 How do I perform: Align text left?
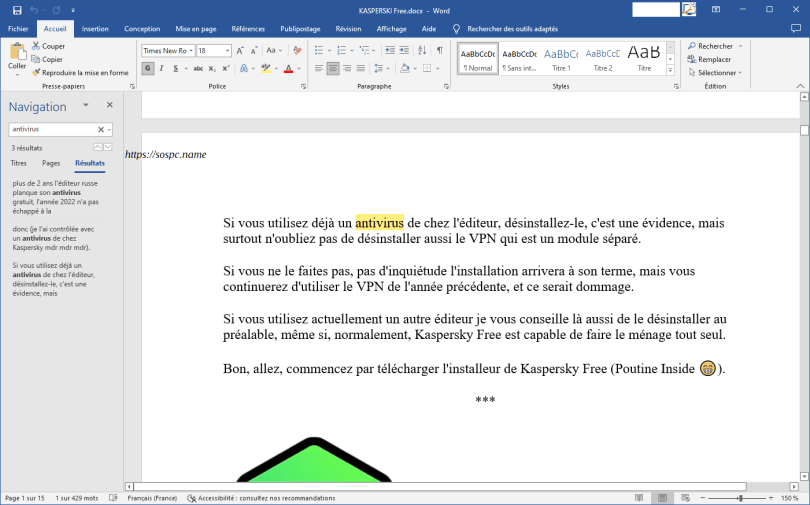(x=319, y=68)
